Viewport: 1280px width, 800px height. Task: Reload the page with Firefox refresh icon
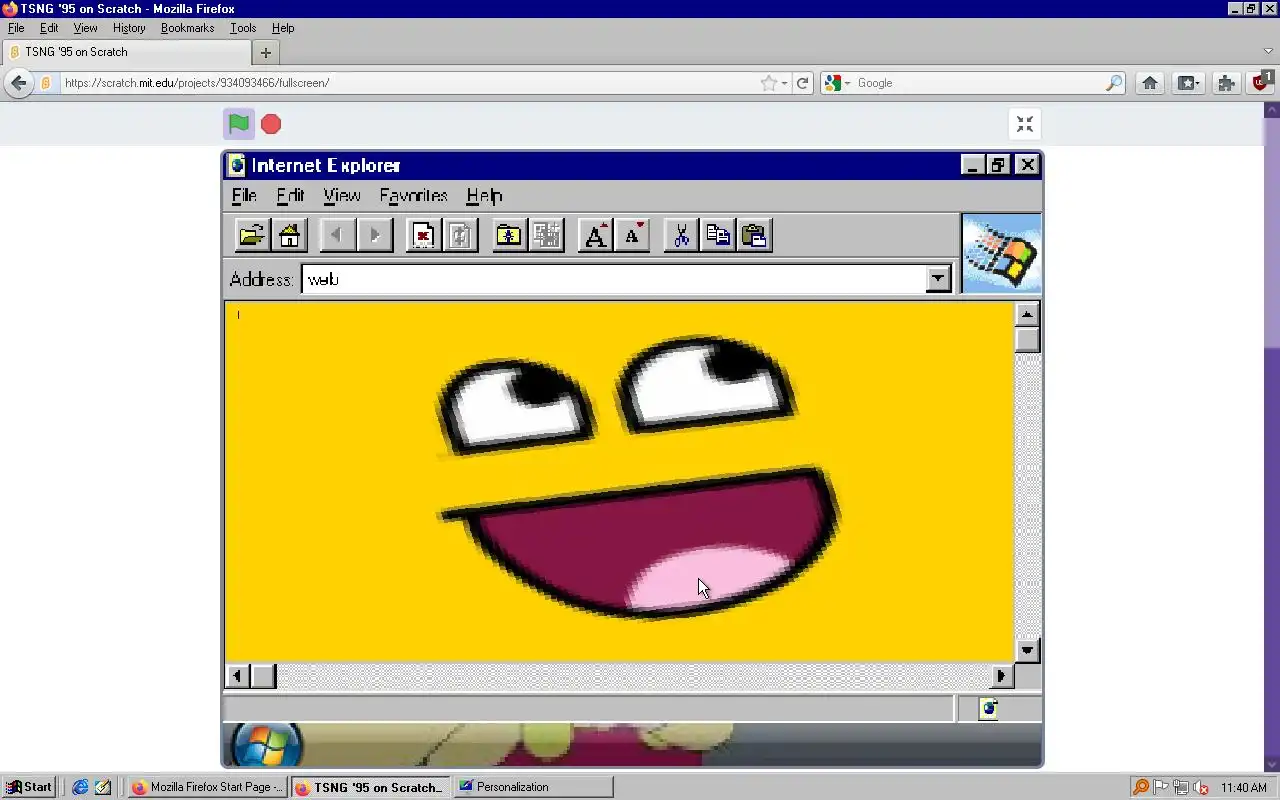pos(802,83)
